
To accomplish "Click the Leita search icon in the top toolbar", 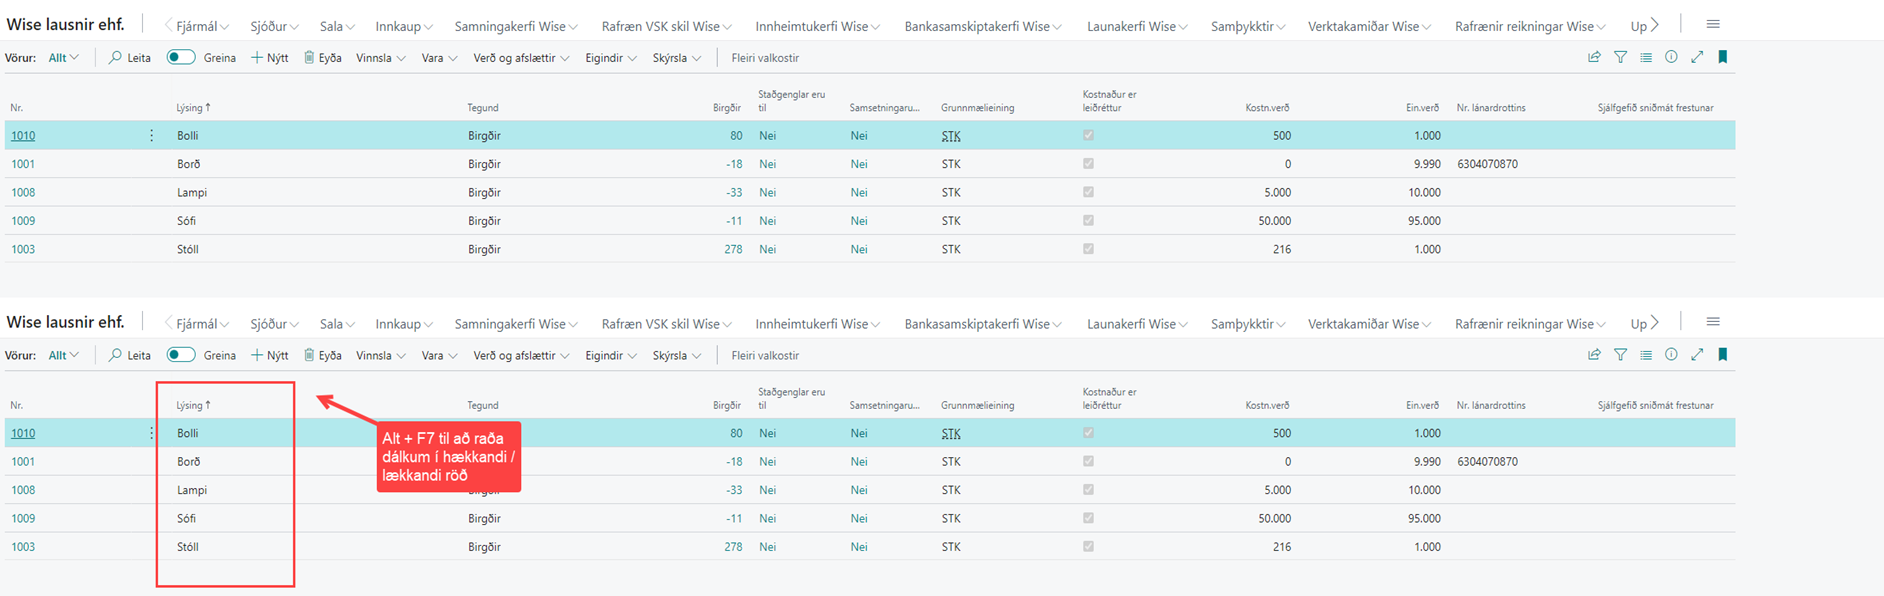I will point(116,58).
